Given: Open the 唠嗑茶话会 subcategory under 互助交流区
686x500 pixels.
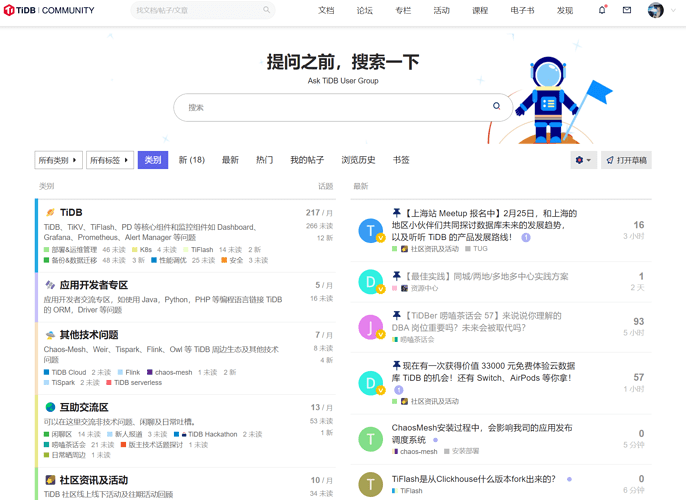Looking at the screenshot, I should (68, 445).
